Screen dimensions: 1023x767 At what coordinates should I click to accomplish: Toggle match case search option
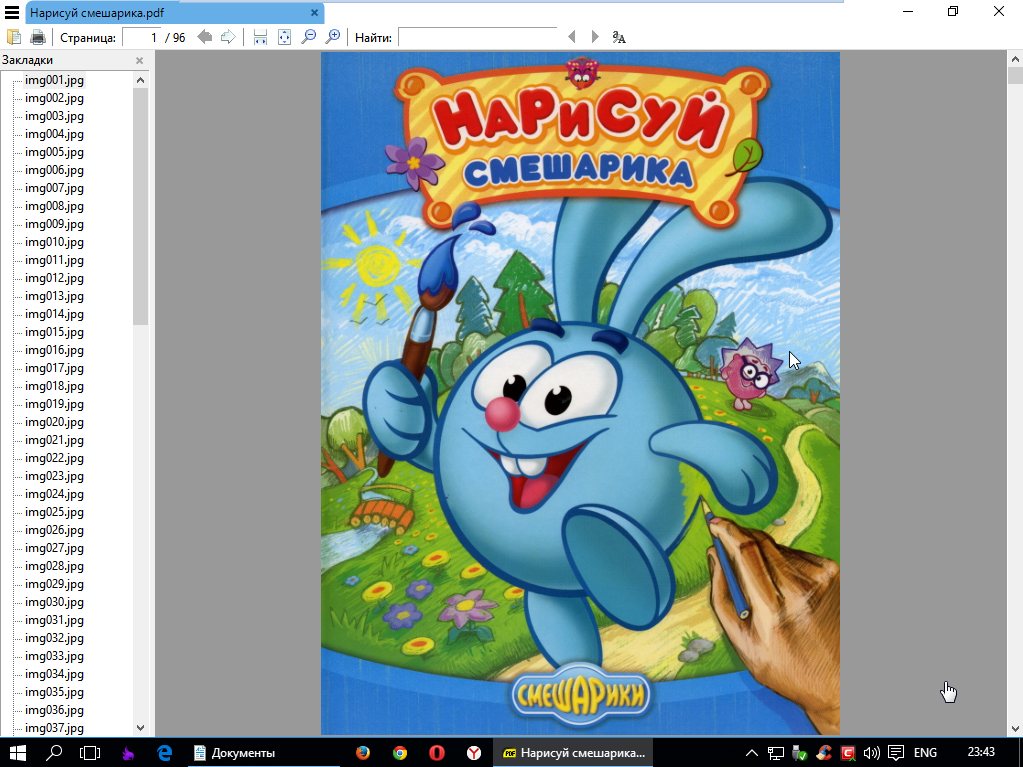[x=619, y=37]
